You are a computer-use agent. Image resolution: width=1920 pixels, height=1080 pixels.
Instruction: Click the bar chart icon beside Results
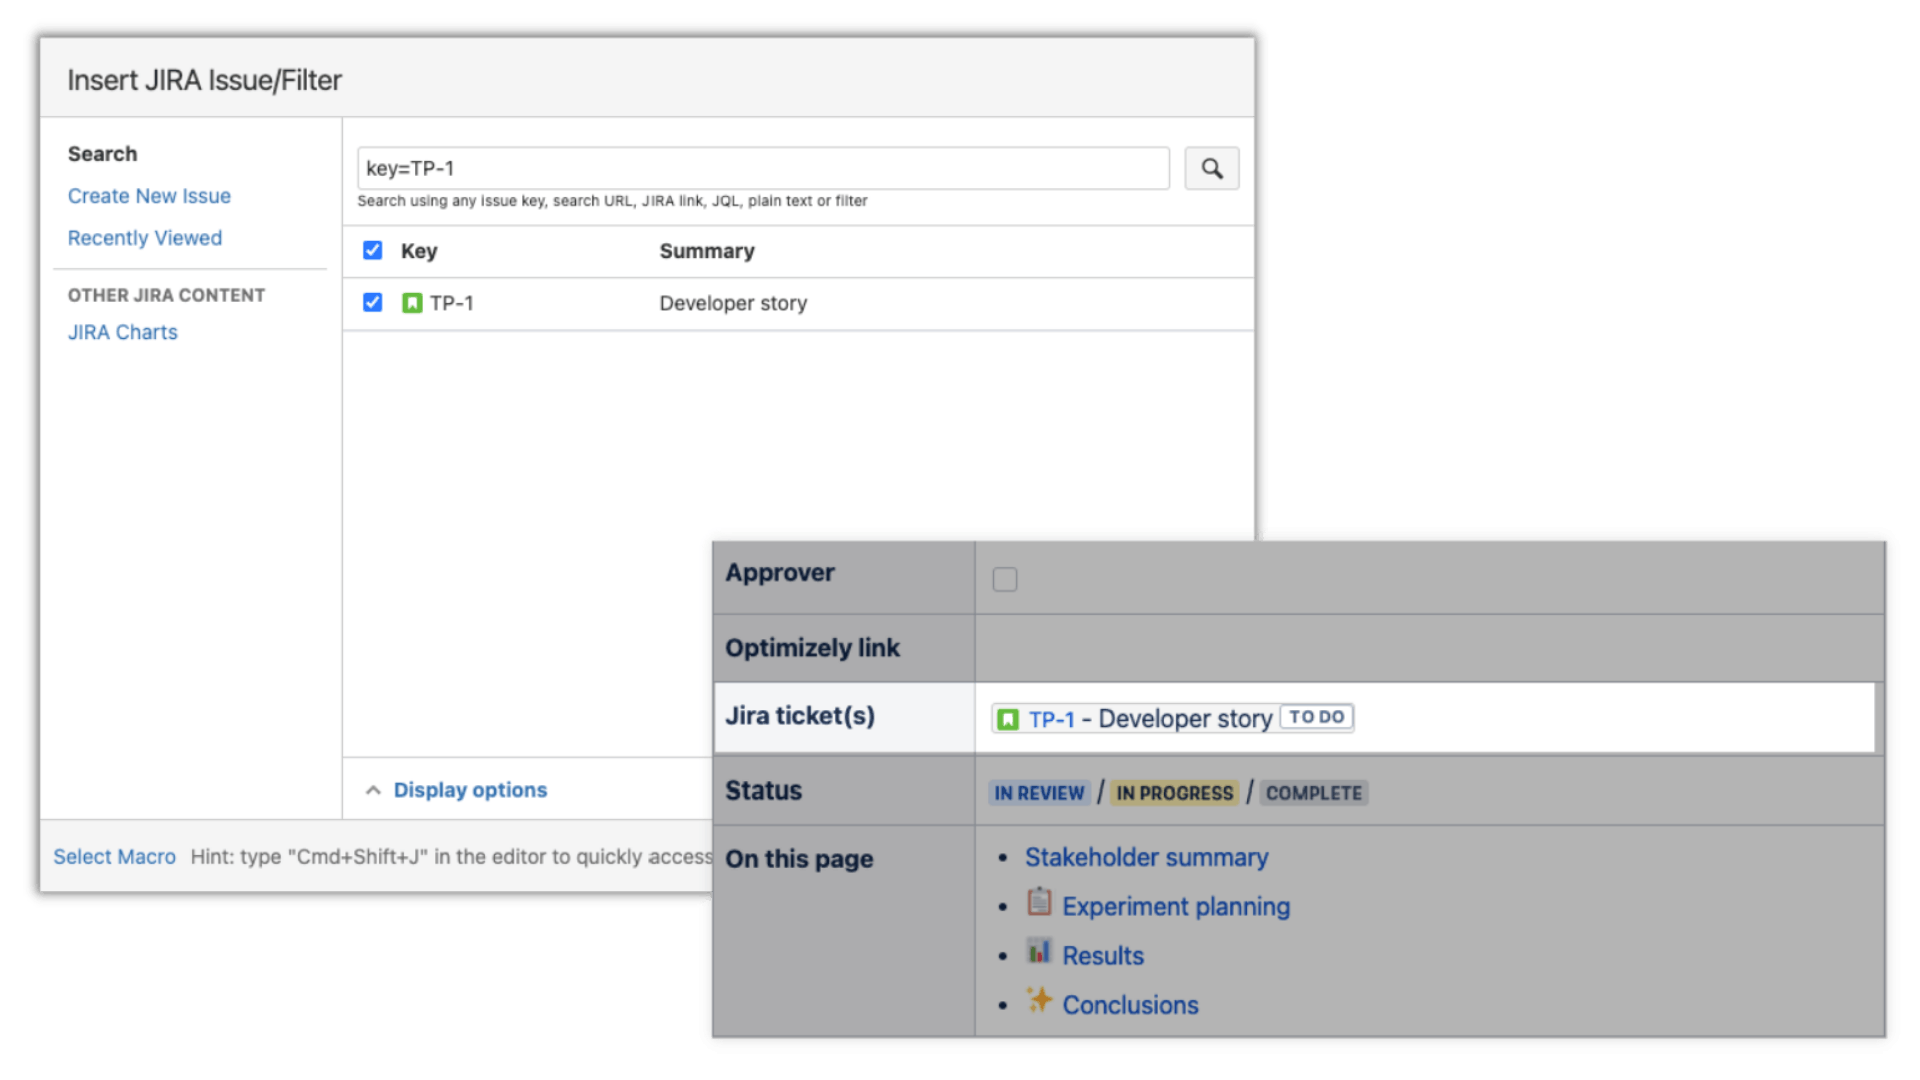pyautogui.click(x=1039, y=951)
